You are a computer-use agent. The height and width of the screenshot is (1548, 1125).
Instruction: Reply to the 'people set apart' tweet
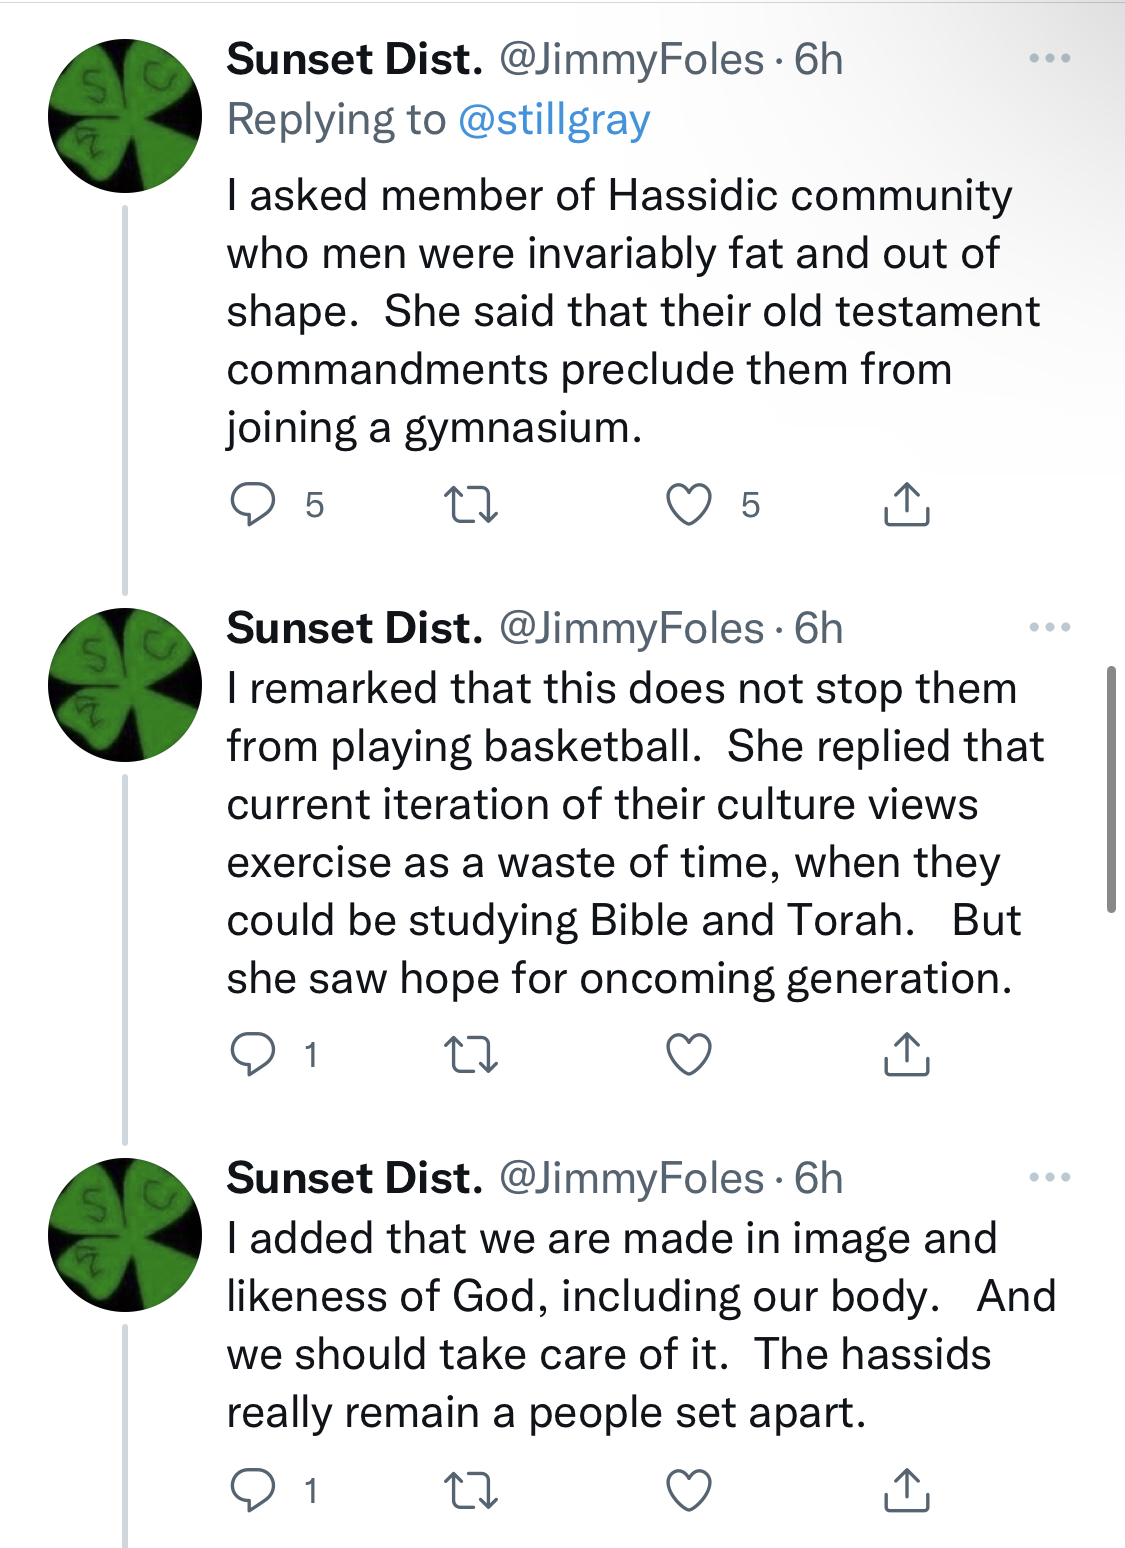coord(253,1490)
